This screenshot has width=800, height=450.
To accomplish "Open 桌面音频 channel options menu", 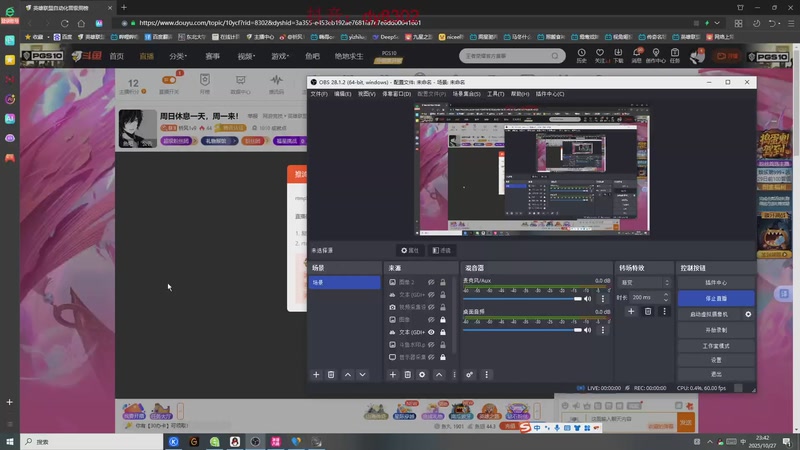I will [x=603, y=330].
